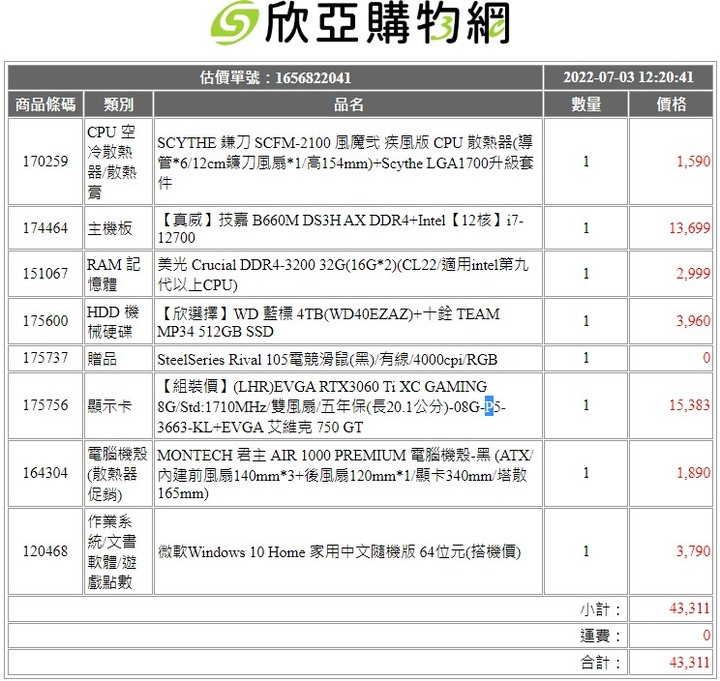The image size is (720, 681).
Task: Click the 運費 label
Action: click(601, 636)
